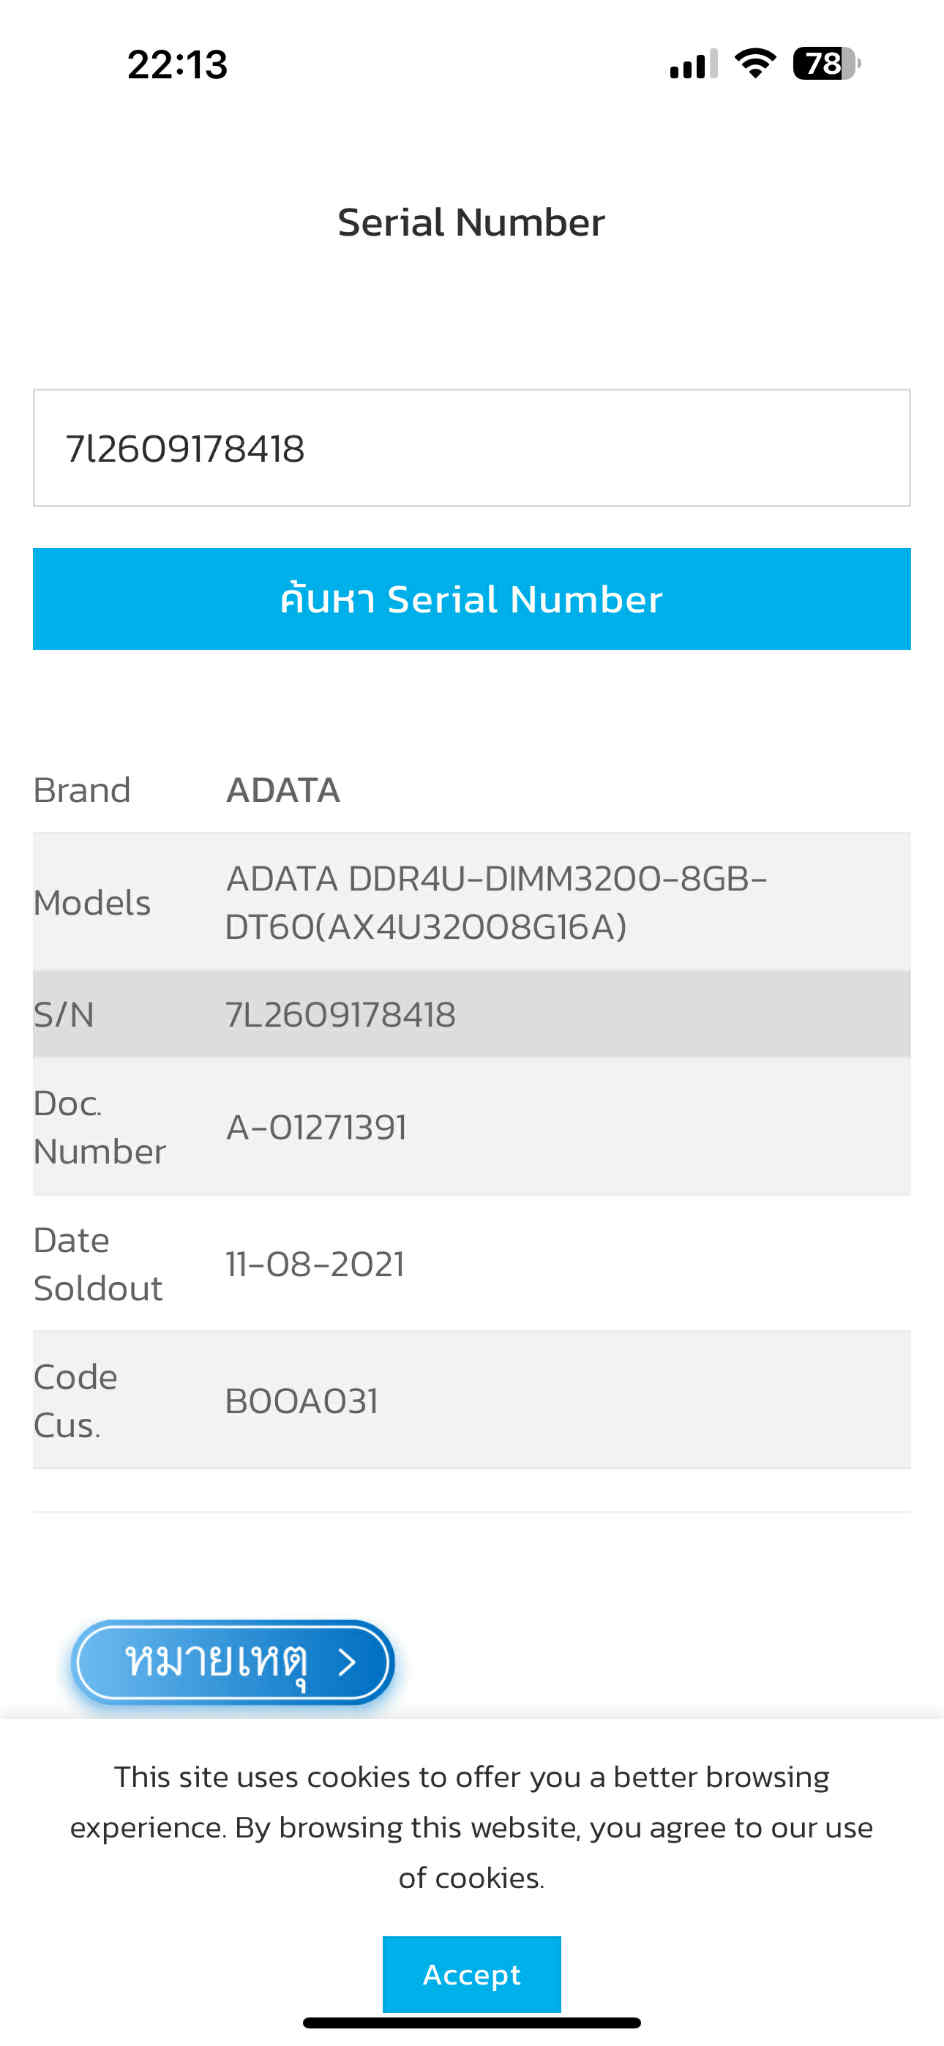944x2046 pixels.
Task: Click the serial number input field
Action: coord(472,448)
